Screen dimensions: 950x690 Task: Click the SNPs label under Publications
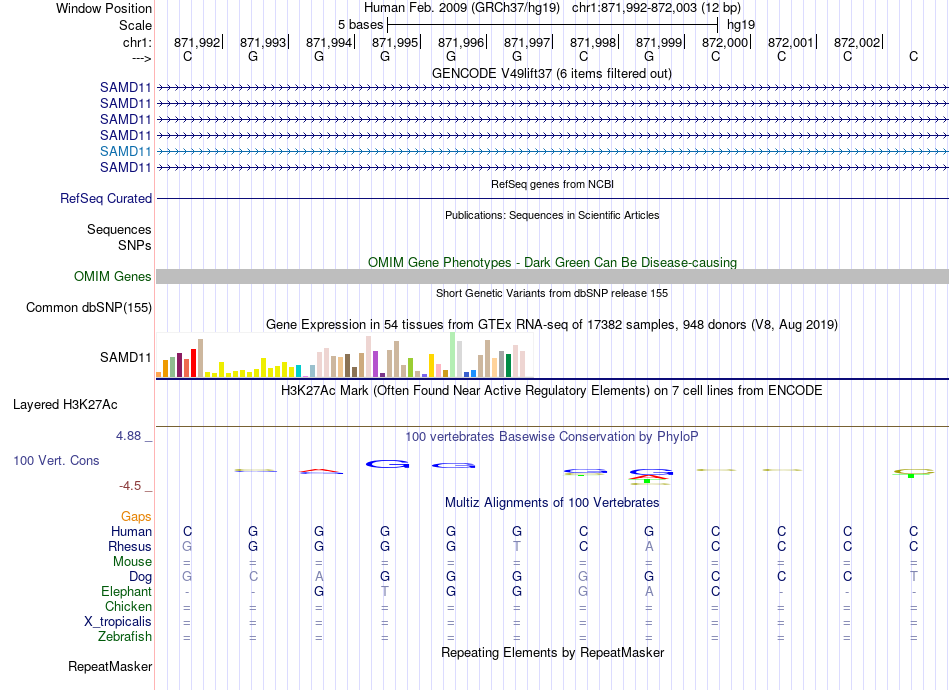coord(135,245)
